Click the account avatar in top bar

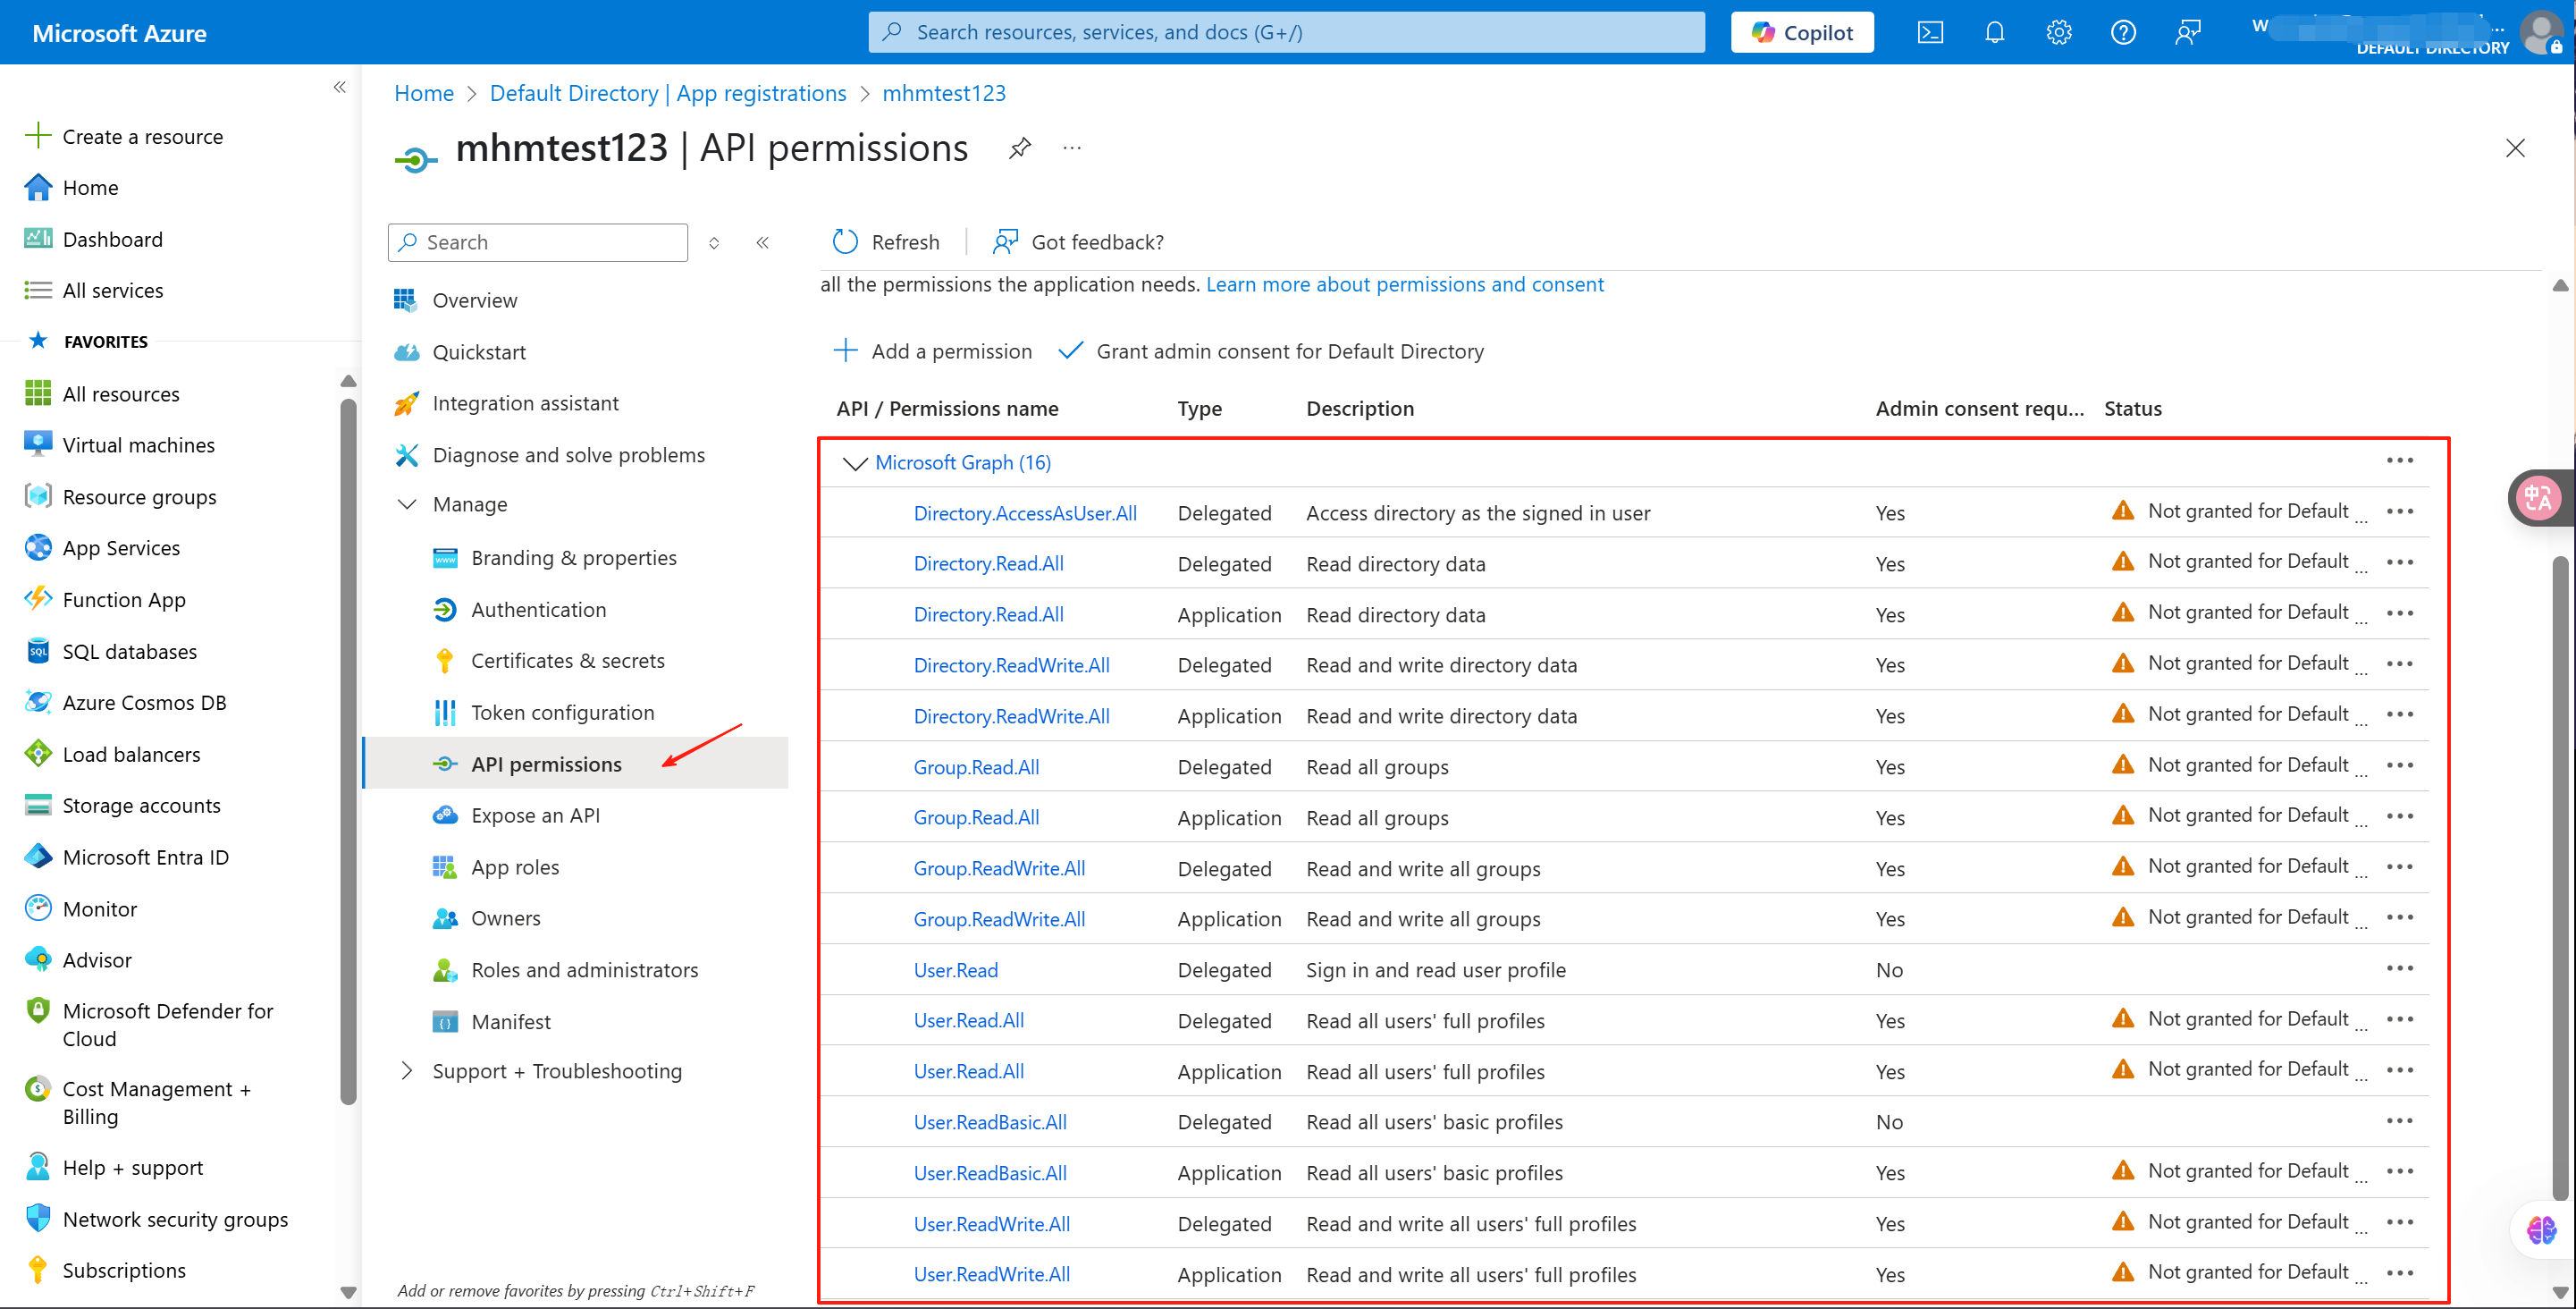(x=2541, y=32)
